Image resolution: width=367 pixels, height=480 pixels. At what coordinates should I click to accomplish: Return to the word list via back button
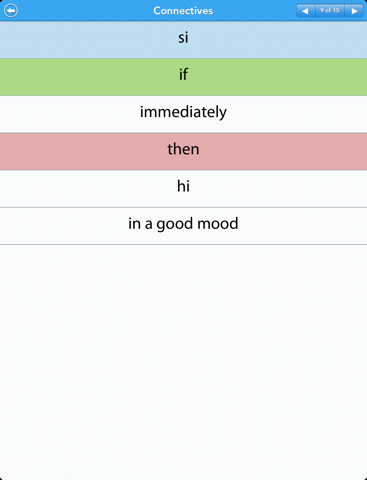click(11, 11)
